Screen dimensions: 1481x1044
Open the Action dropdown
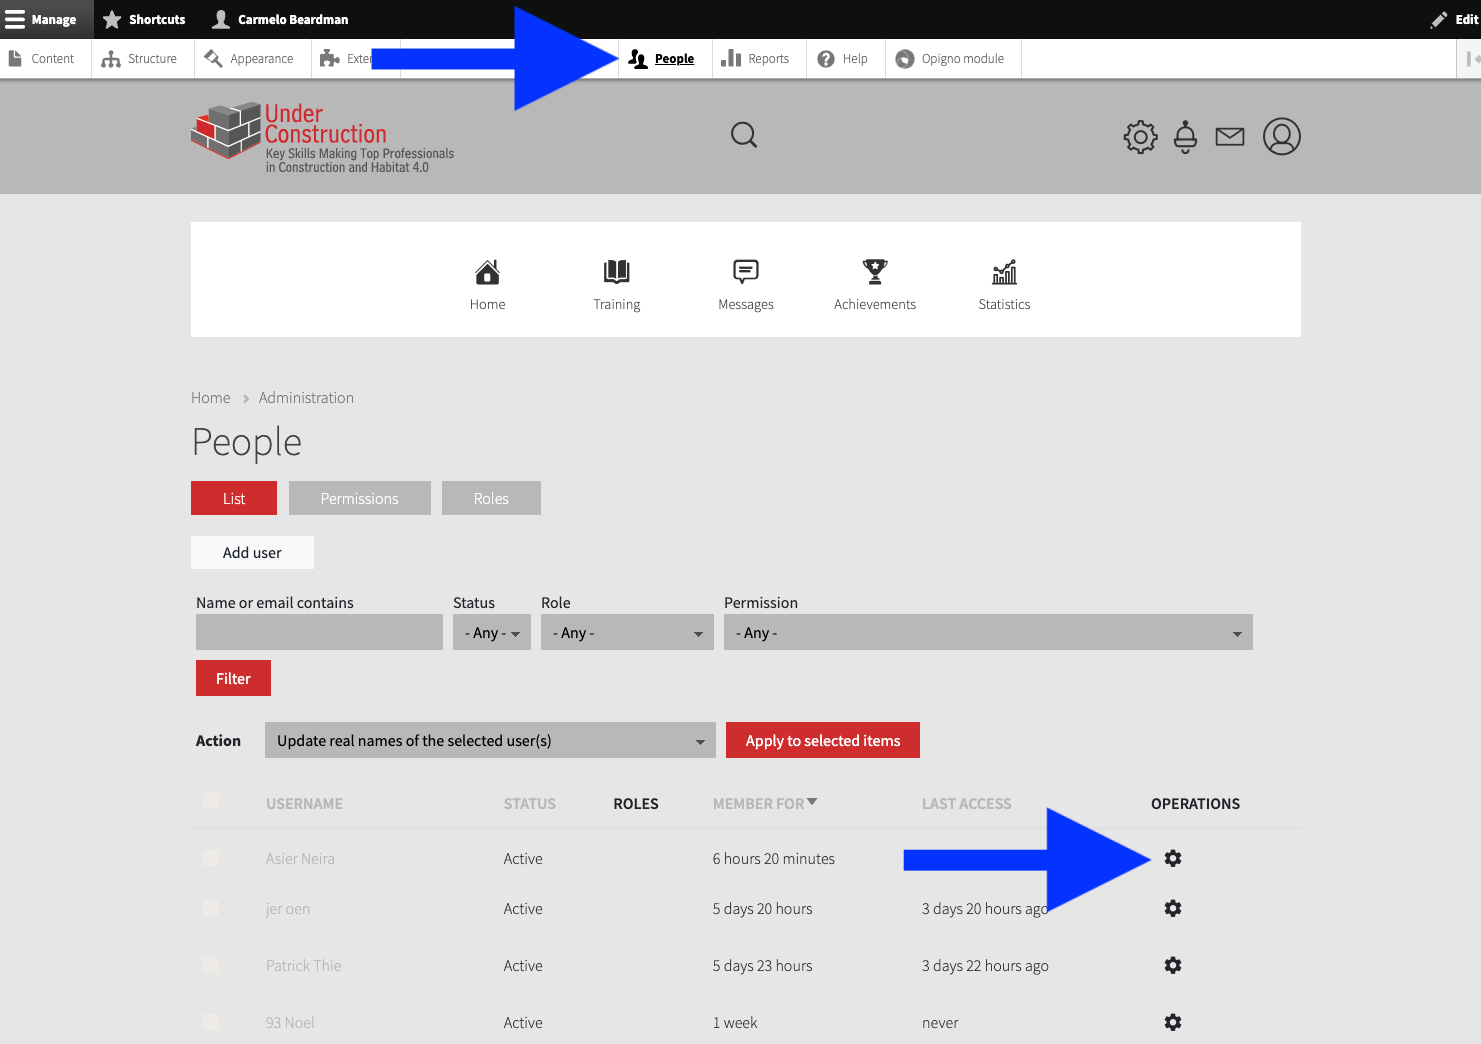[x=490, y=740]
